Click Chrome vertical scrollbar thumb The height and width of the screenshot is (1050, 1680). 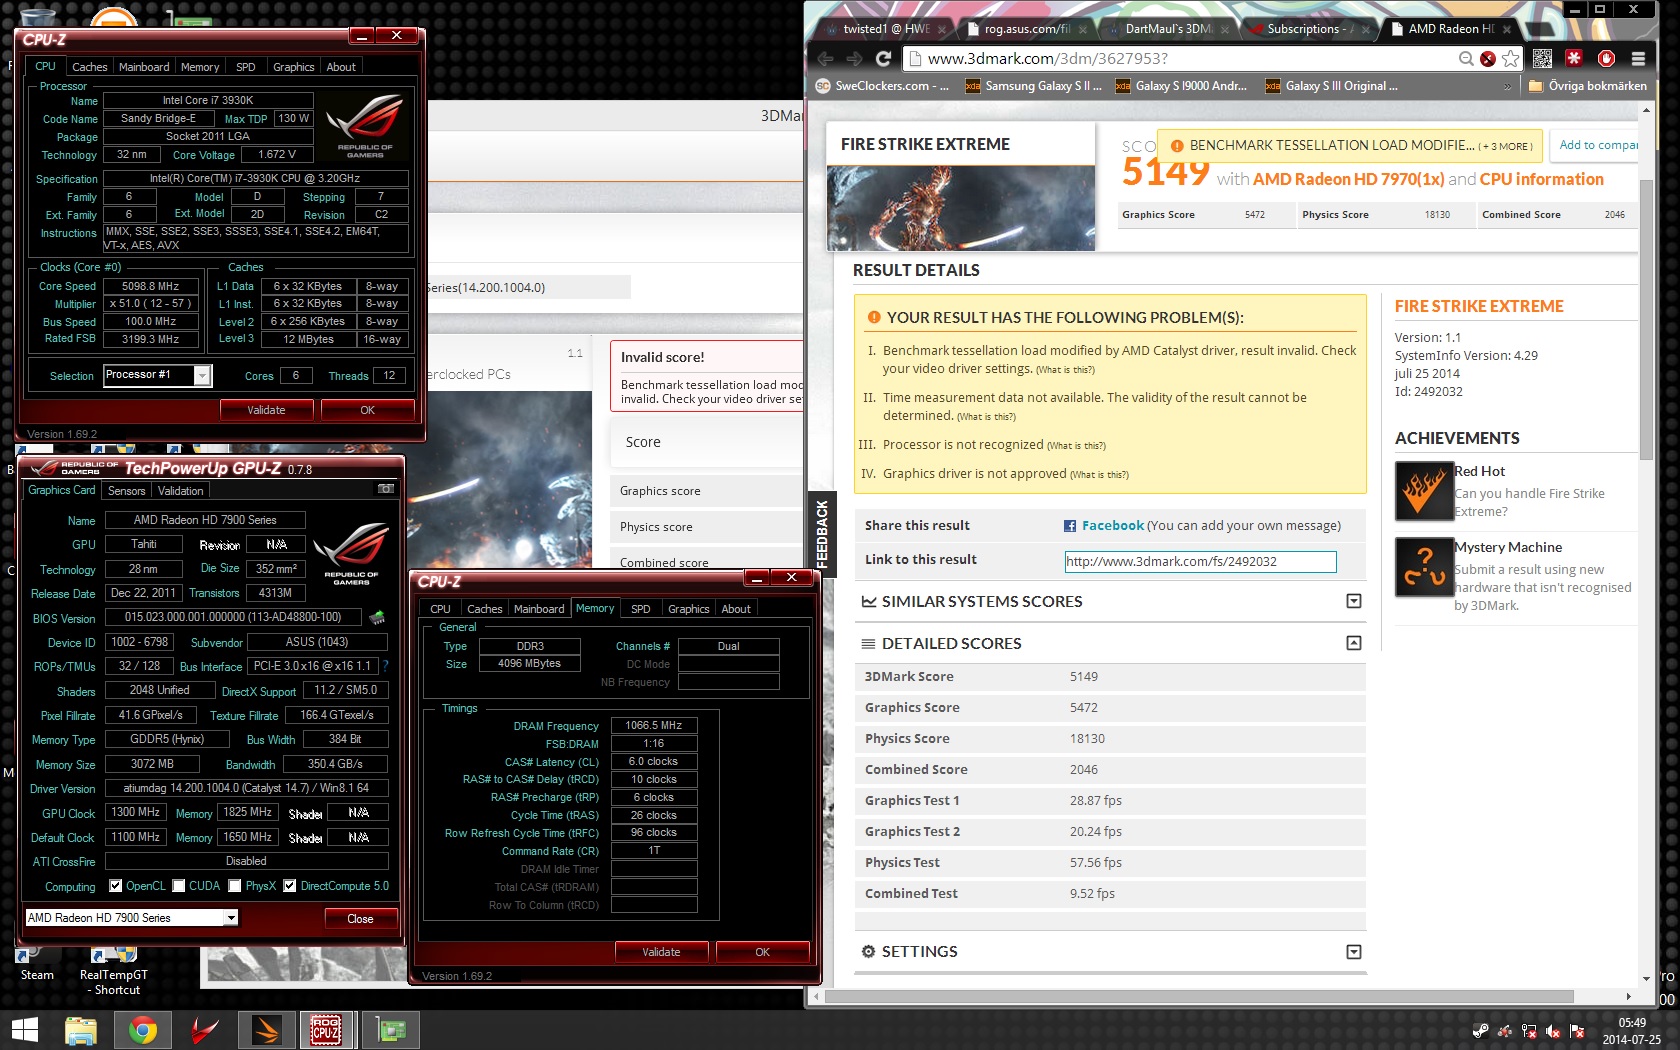pos(1647,320)
